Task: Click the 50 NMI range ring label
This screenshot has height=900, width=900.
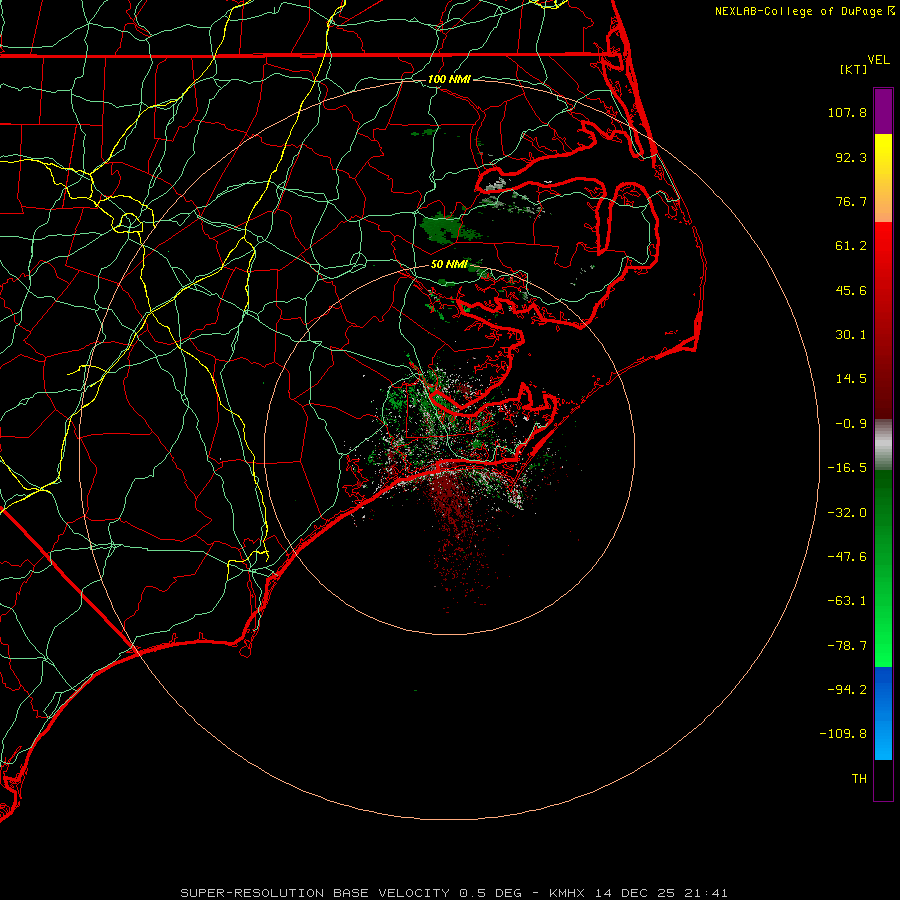Action: 449,264
